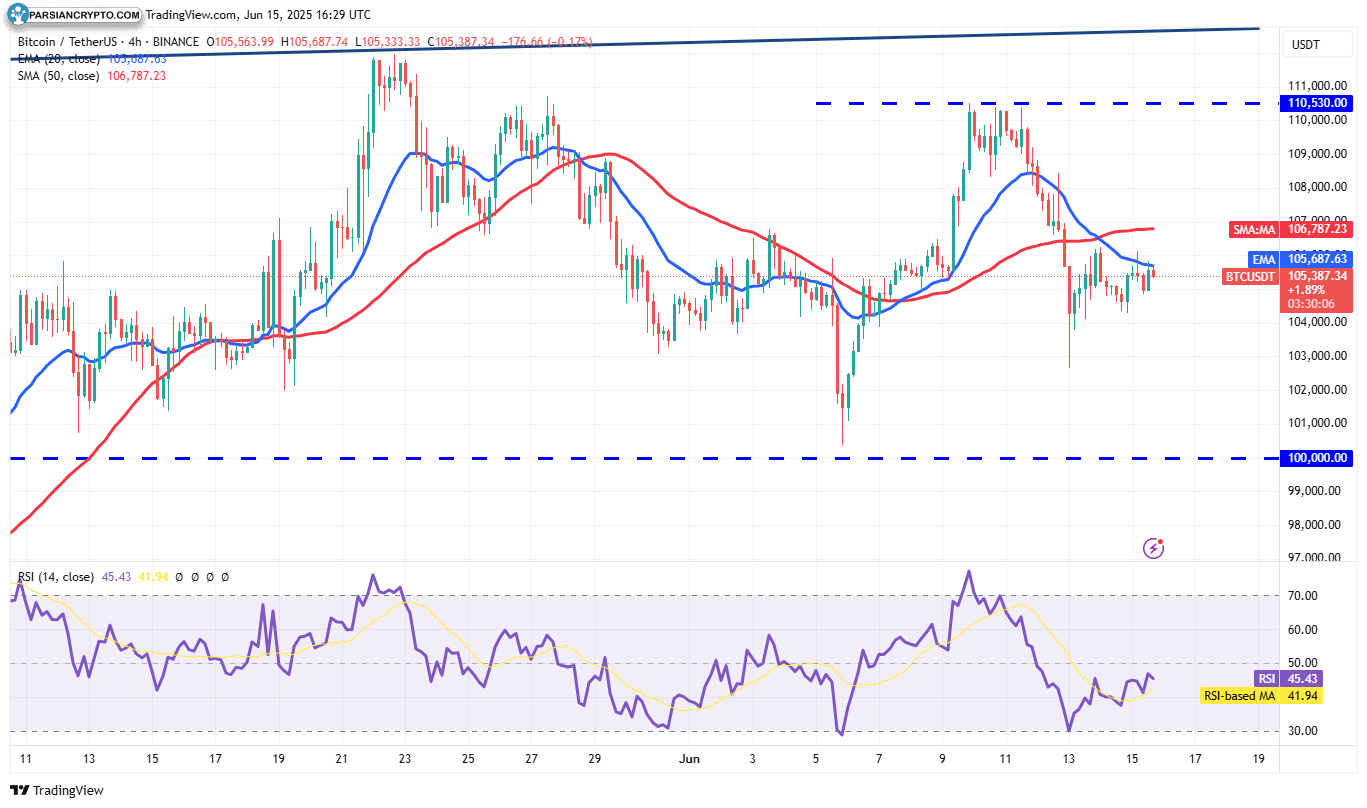Screen dimensions: 1367x808
Task: Click Jun on the date axis
Action: click(688, 759)
